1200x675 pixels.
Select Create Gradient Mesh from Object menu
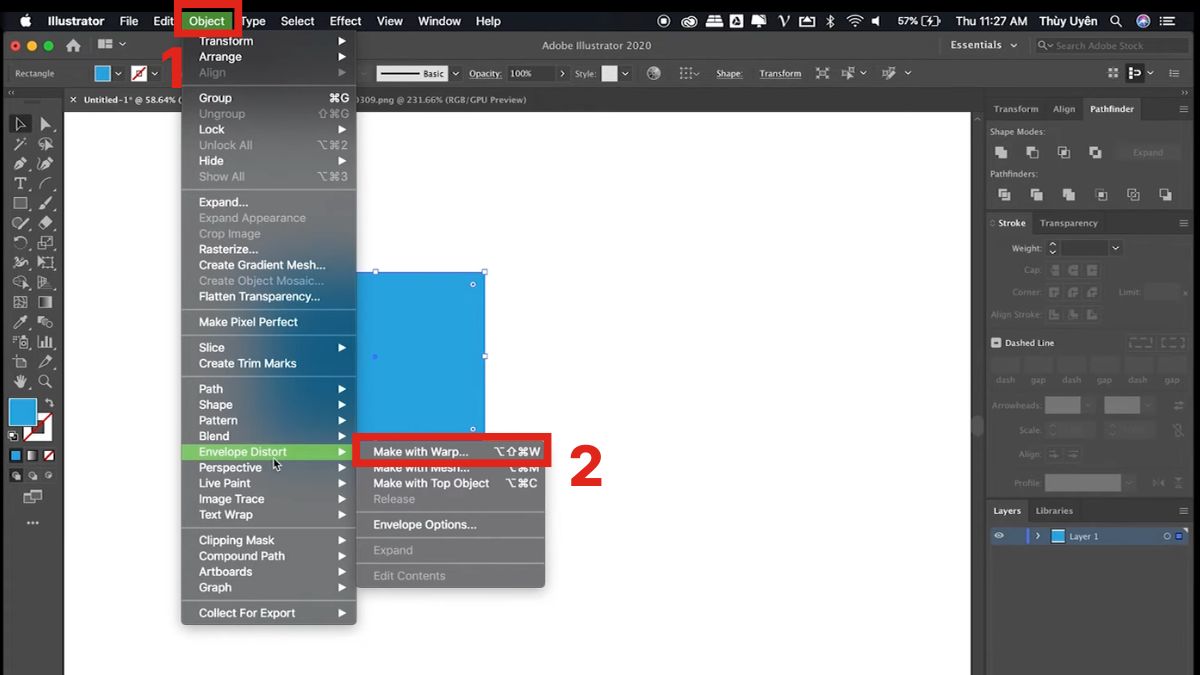point(269,265)
